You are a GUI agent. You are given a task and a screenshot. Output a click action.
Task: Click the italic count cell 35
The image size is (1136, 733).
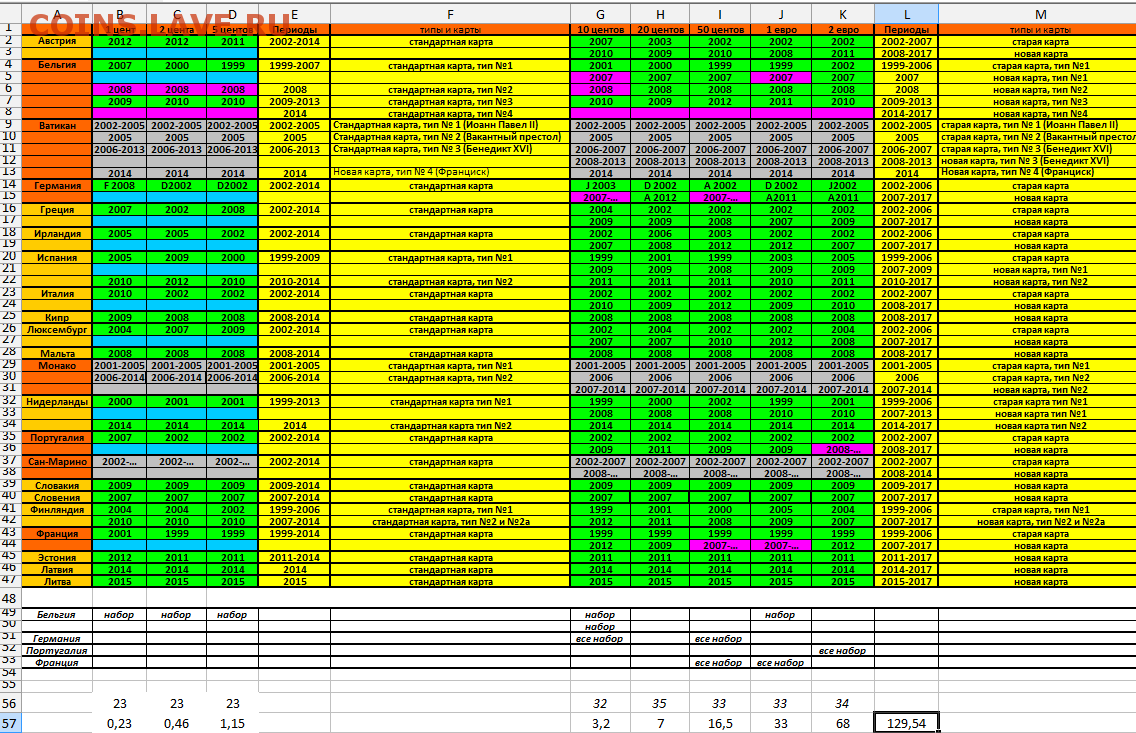pos(660,703)
